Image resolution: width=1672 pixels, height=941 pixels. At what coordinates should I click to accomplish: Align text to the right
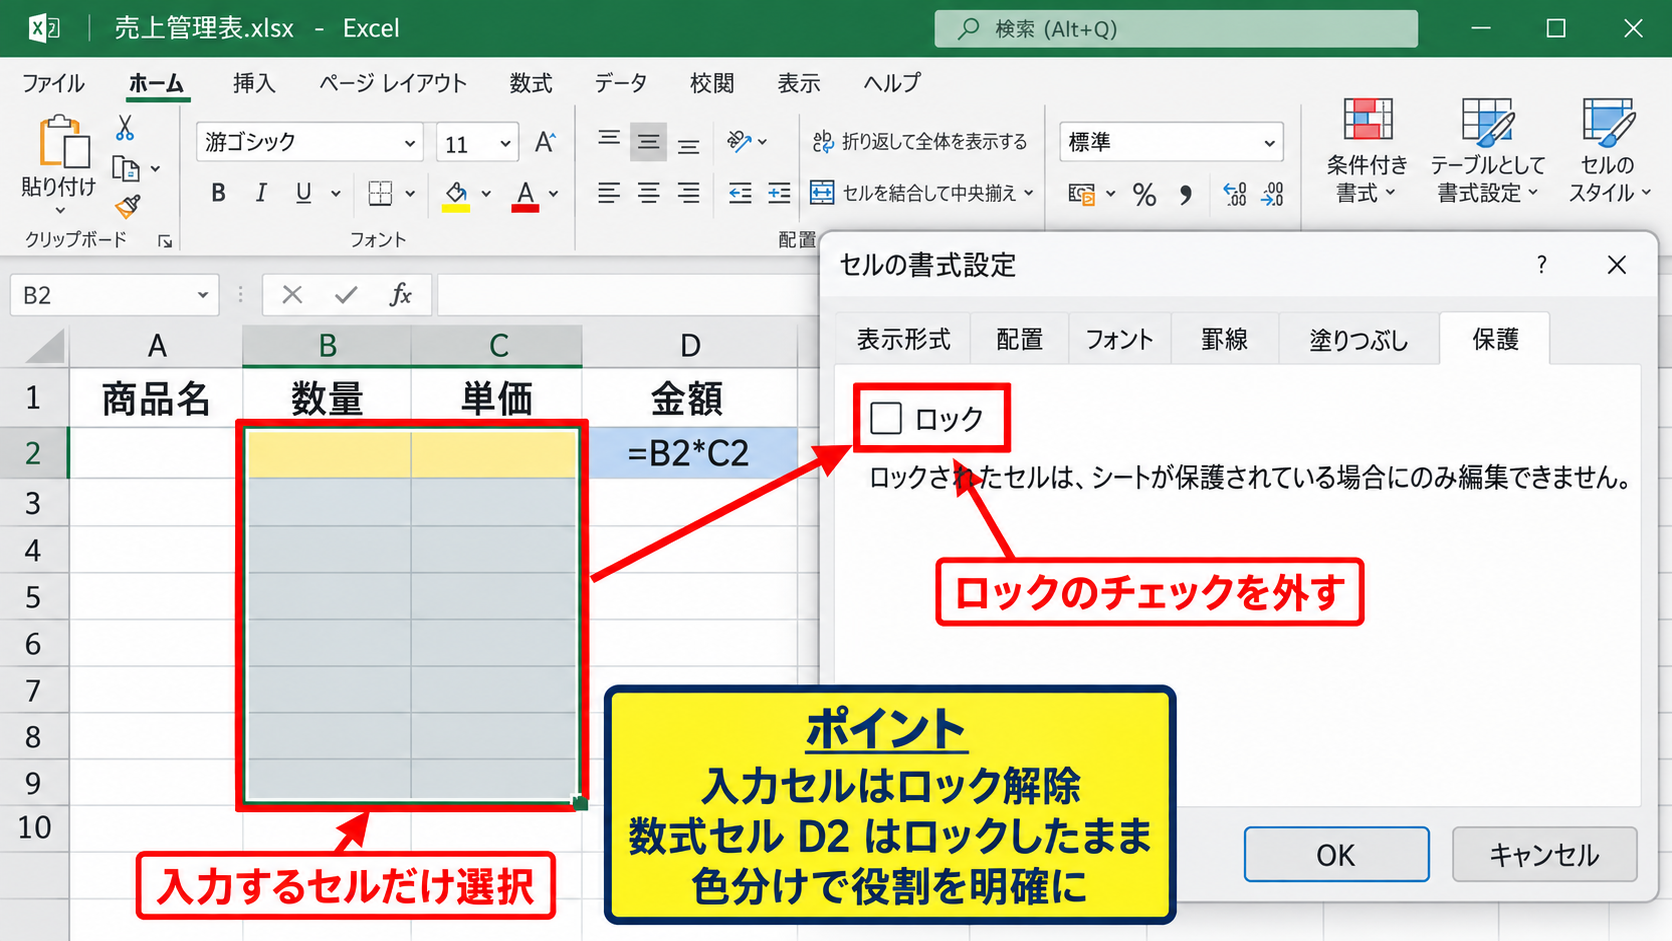coord(688,193)
